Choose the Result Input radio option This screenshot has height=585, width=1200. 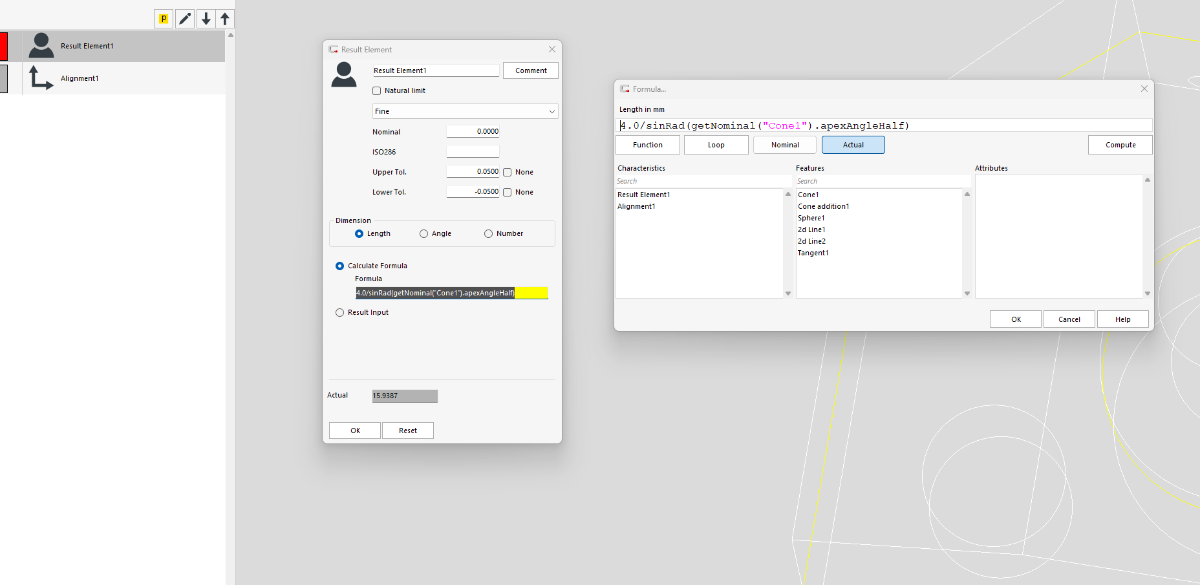click(x=340, y=312)
